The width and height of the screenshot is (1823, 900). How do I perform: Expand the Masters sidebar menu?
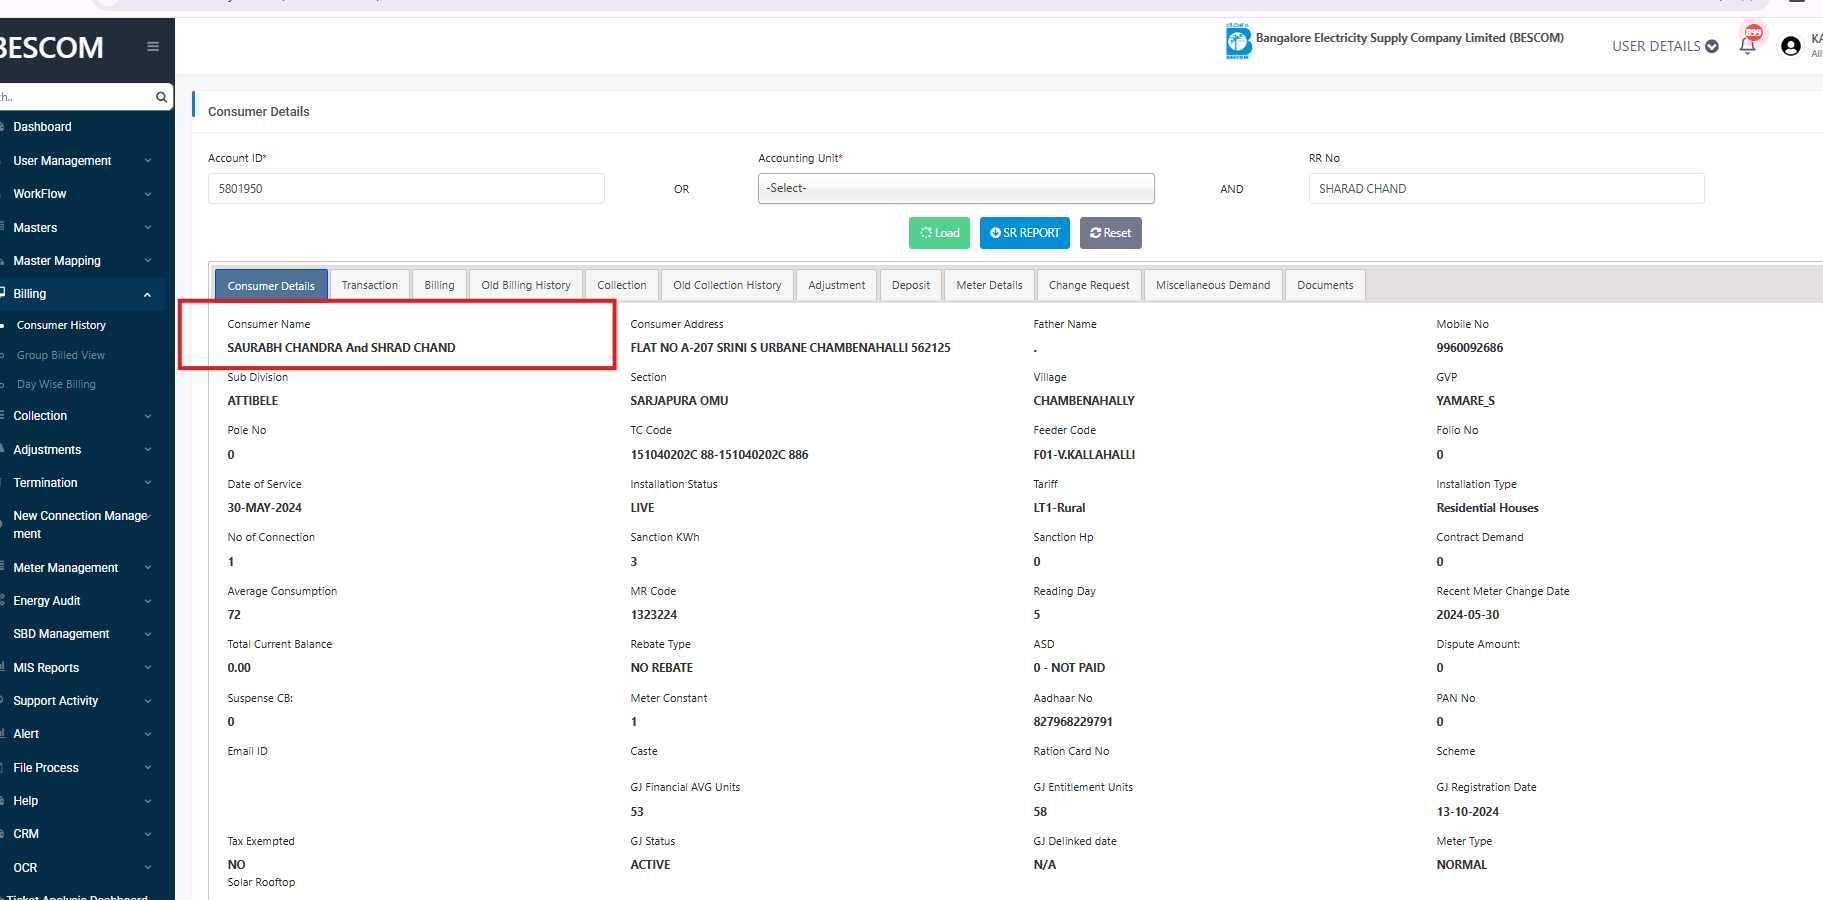point(82,228)
